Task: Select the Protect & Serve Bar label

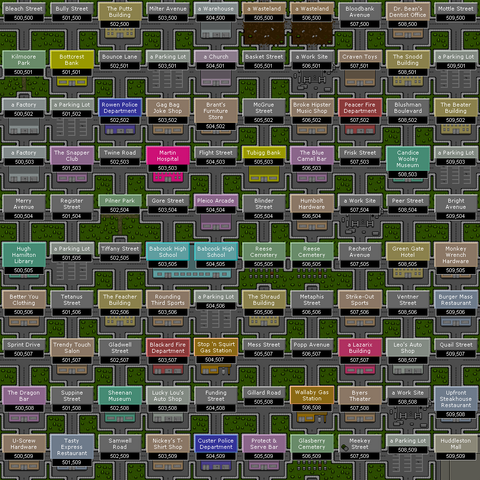Action: 264,444
